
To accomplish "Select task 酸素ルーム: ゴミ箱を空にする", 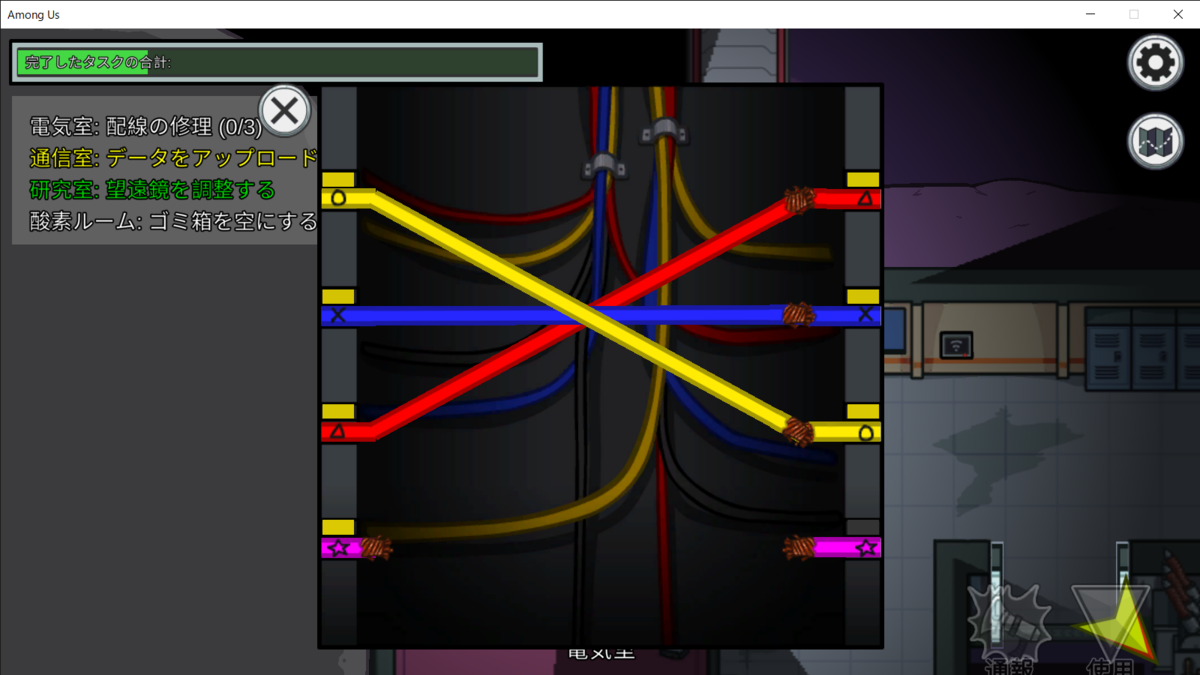I will click(x=174, y=221).
